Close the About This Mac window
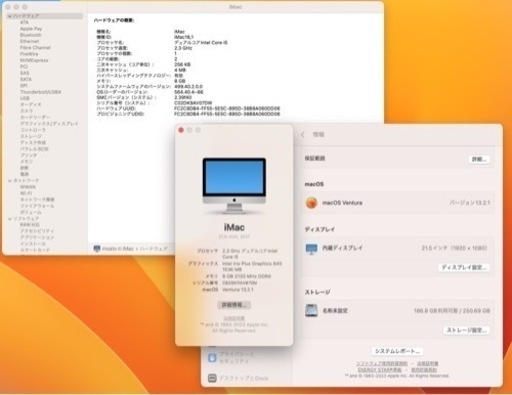The width and height of the screenshot is (512, 395). point(181,130)
